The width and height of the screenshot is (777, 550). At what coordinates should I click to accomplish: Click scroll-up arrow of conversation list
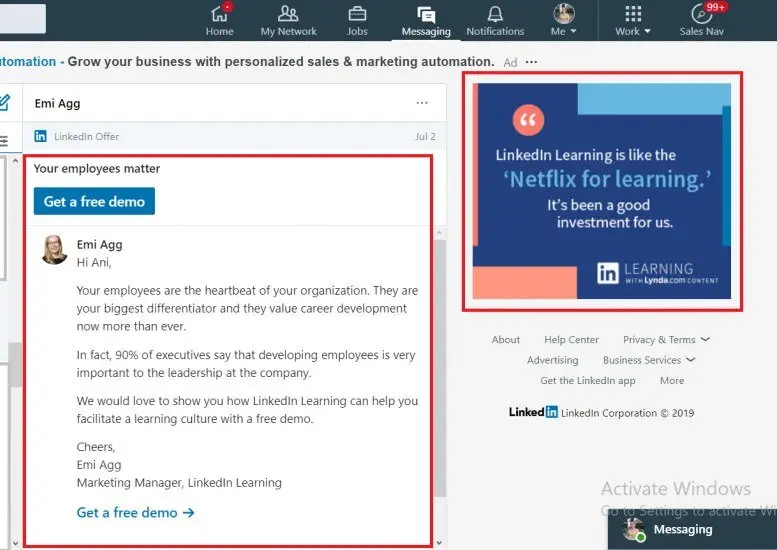click(x=15, y=161)
